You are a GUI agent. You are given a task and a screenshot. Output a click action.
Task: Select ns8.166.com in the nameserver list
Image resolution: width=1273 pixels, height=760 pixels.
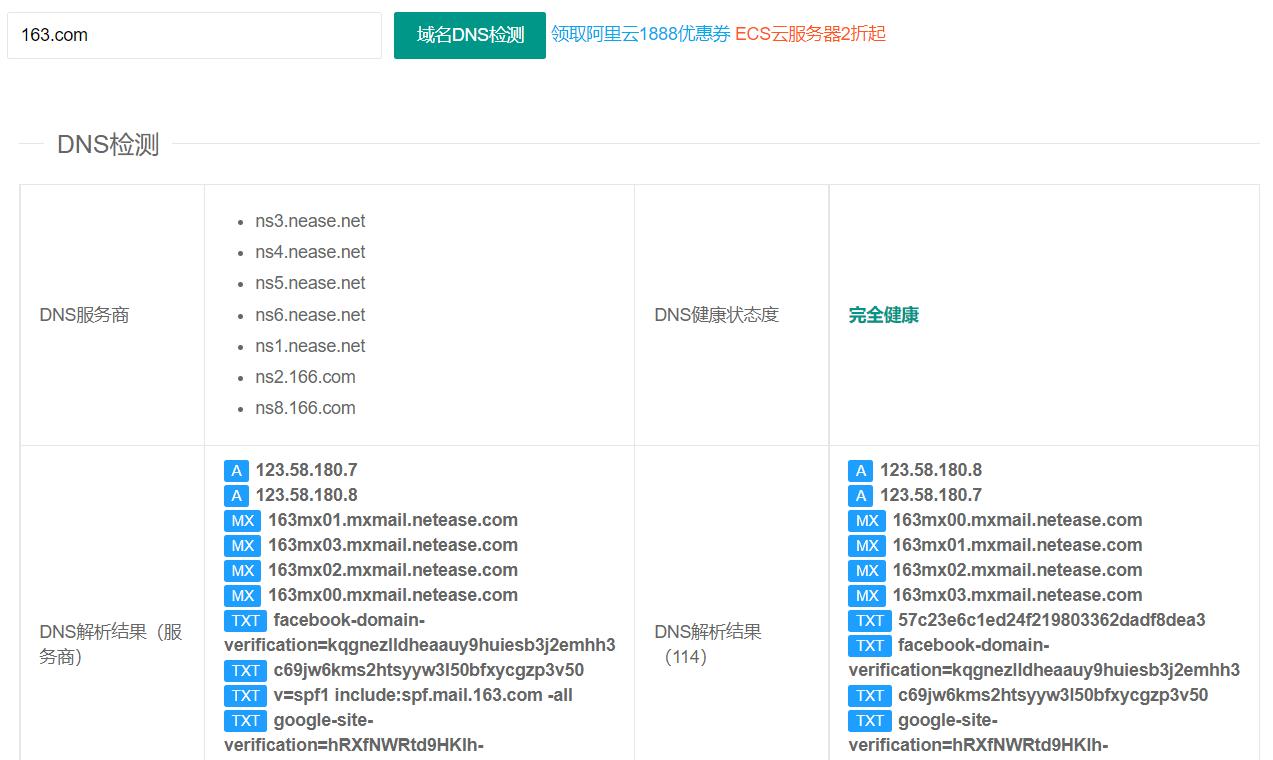pos(305,408)
